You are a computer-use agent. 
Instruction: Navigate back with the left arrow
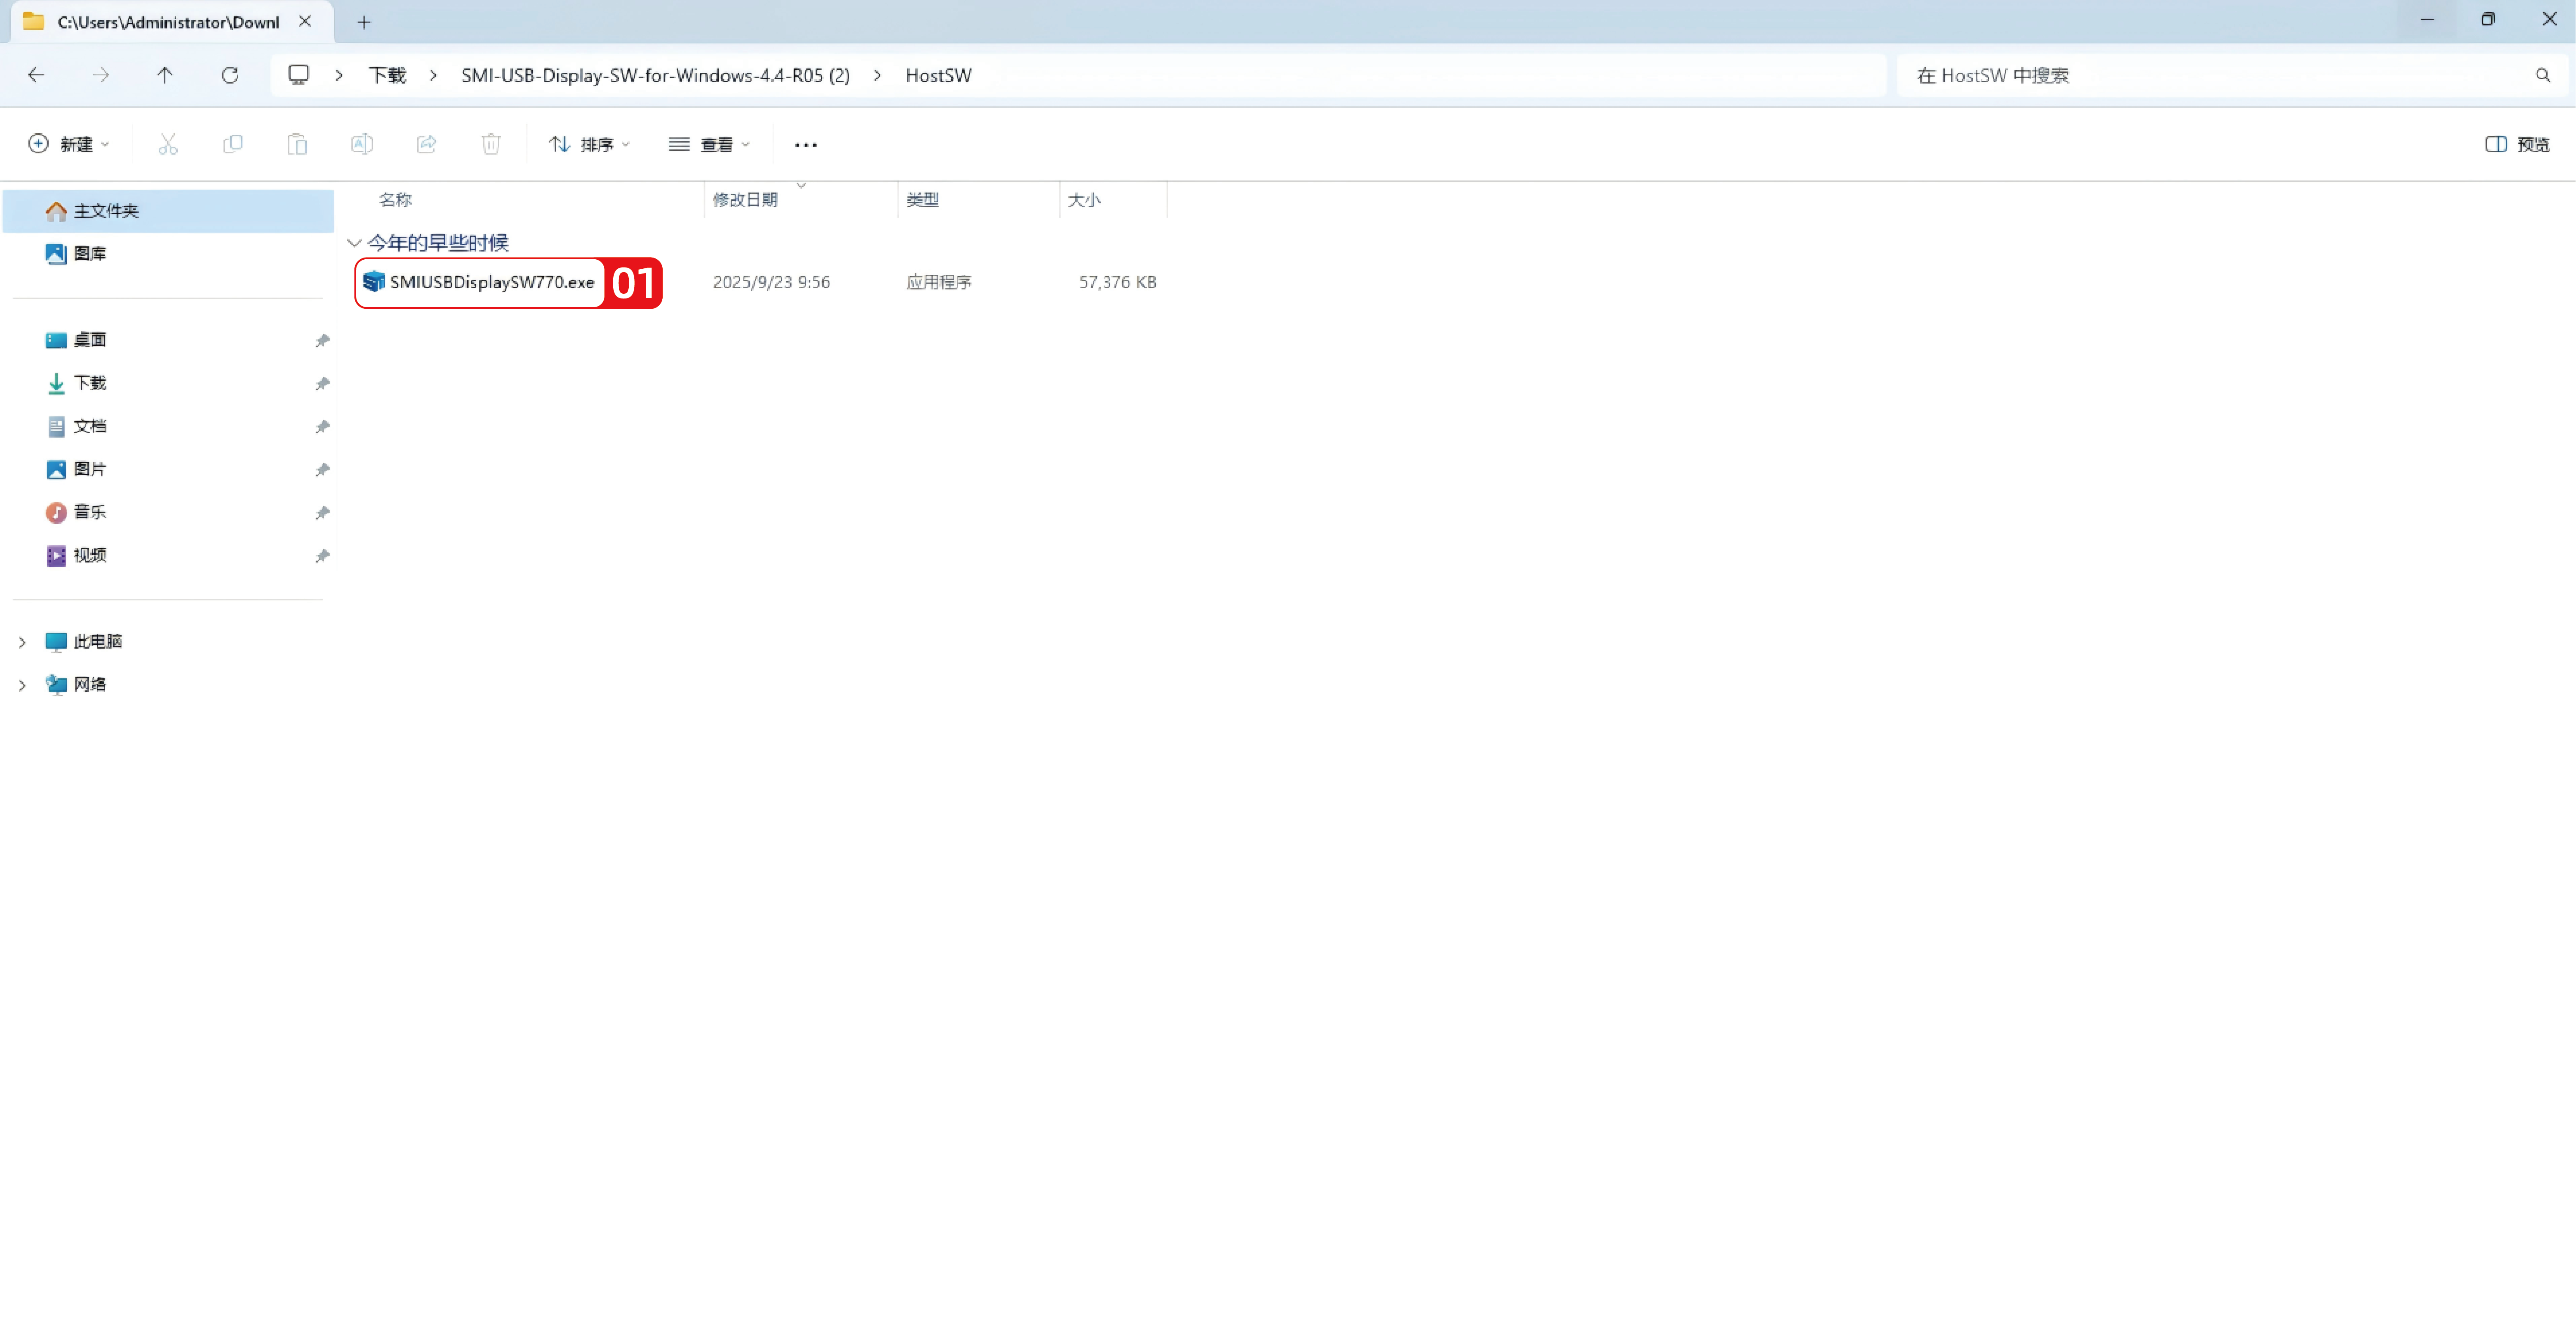[x=36, y=75]
